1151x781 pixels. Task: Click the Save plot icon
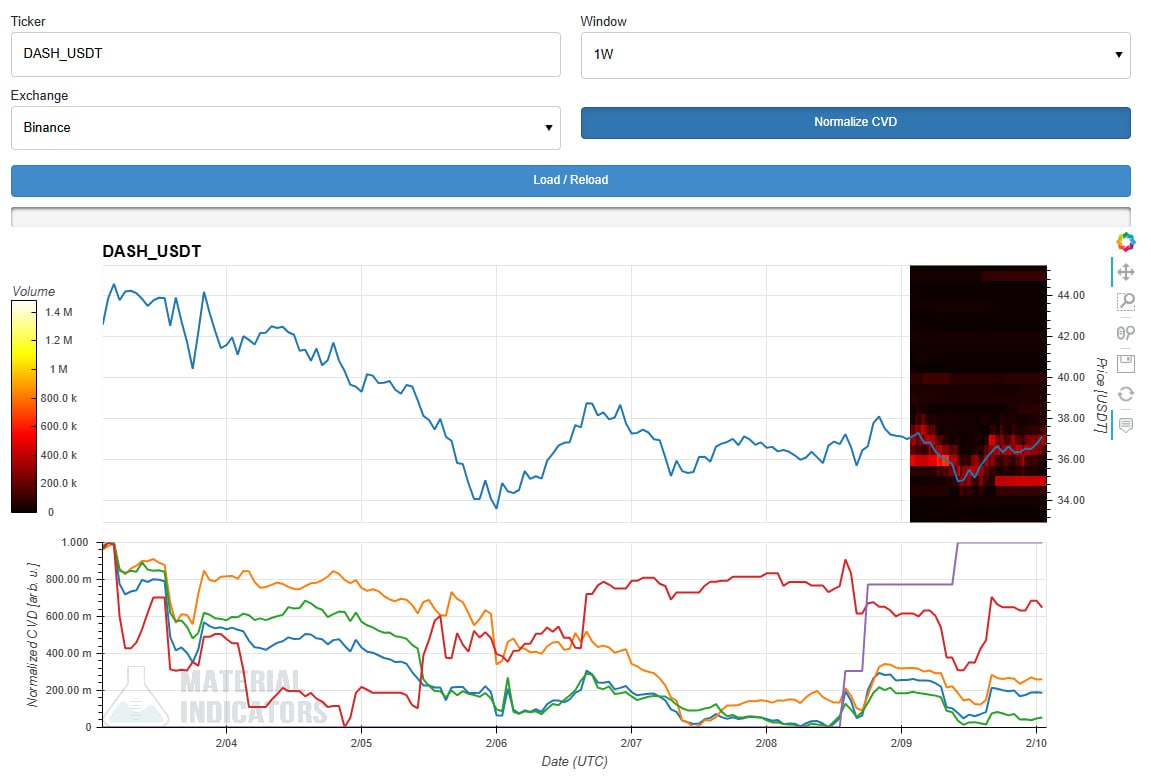click(1125, 362)
